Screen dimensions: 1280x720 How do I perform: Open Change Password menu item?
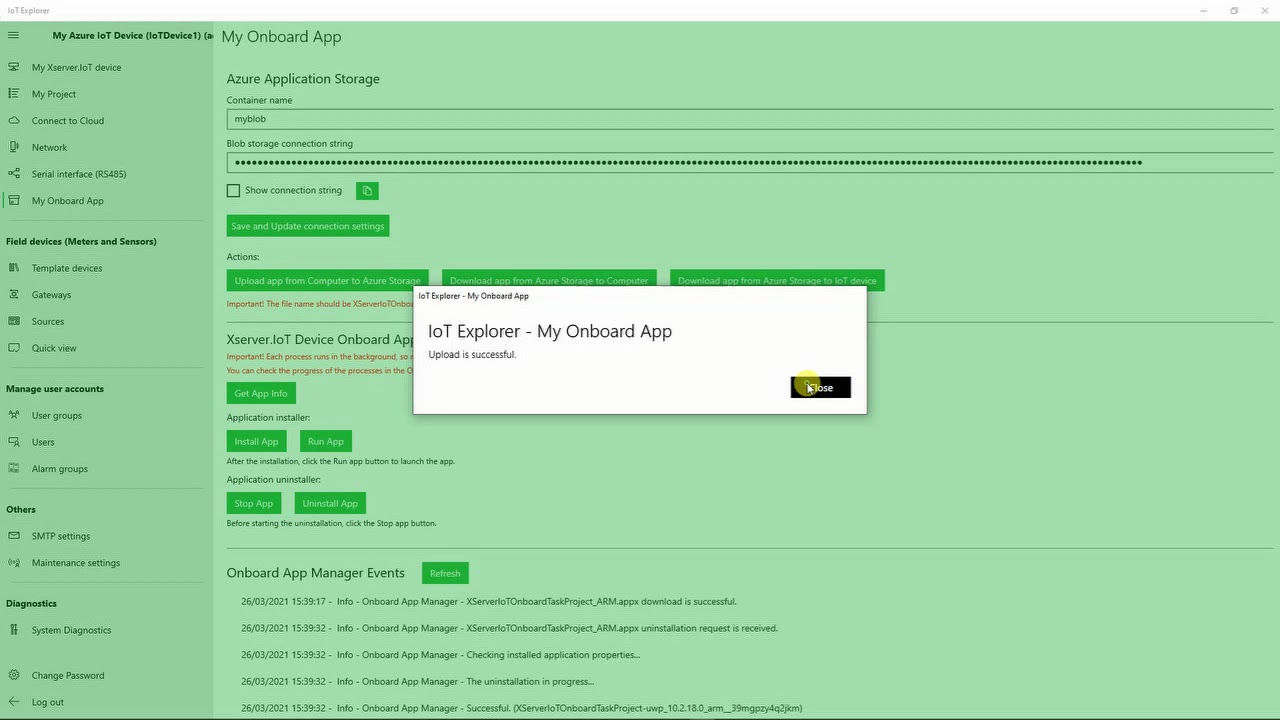pyautogui.click(x=68, y=675)
